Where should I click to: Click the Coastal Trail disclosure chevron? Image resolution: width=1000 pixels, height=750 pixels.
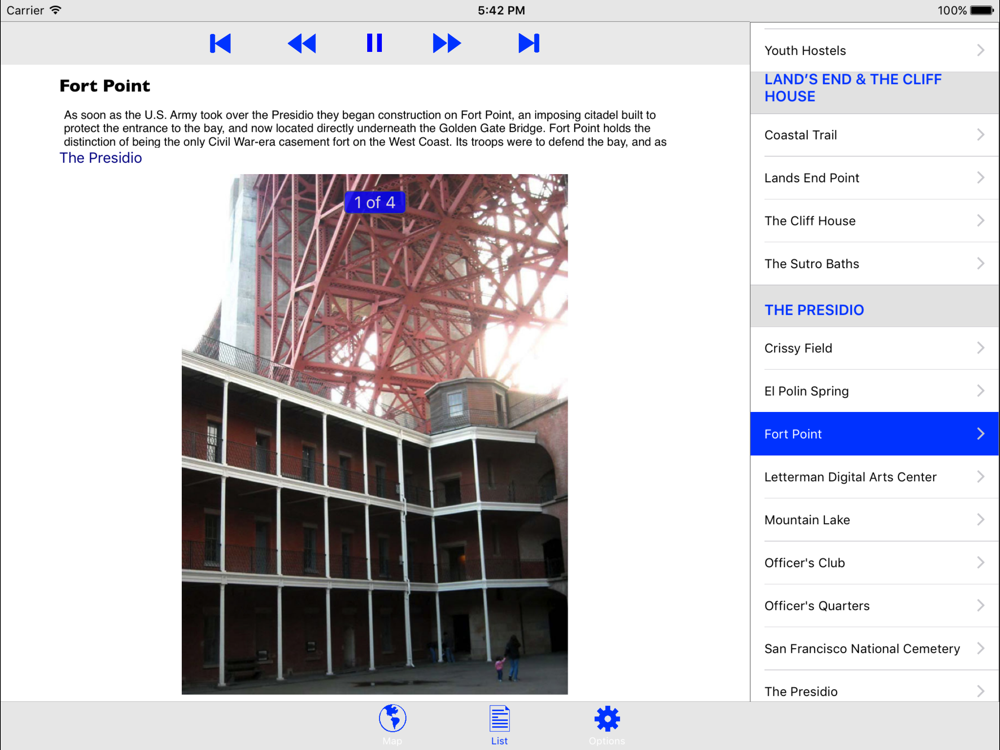coord(981,135)
